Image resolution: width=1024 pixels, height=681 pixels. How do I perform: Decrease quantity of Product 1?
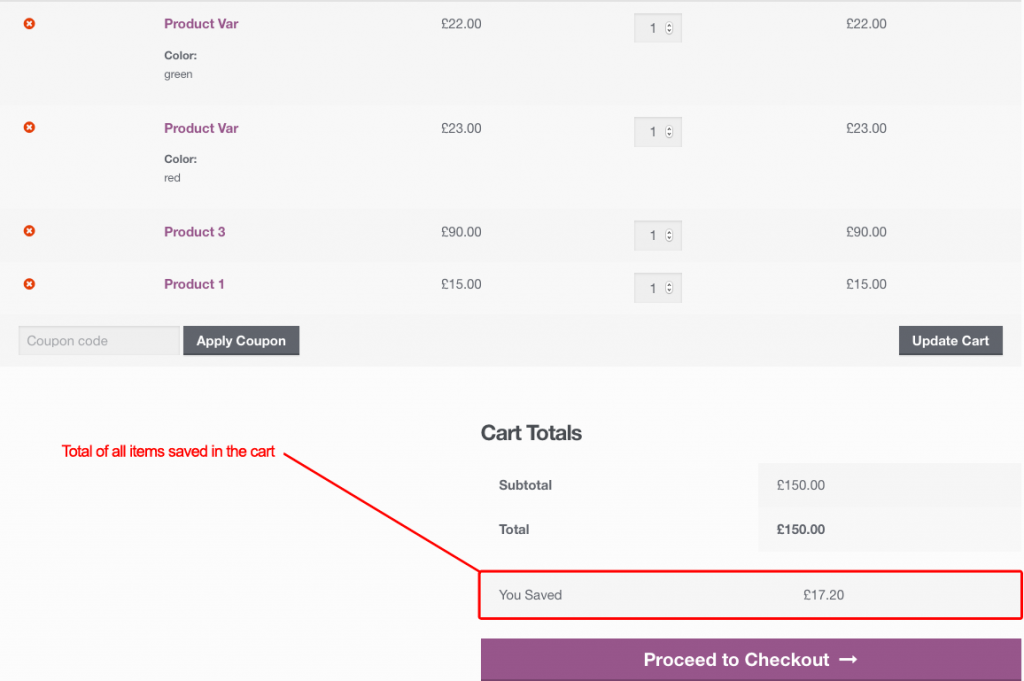click(670, 291)
